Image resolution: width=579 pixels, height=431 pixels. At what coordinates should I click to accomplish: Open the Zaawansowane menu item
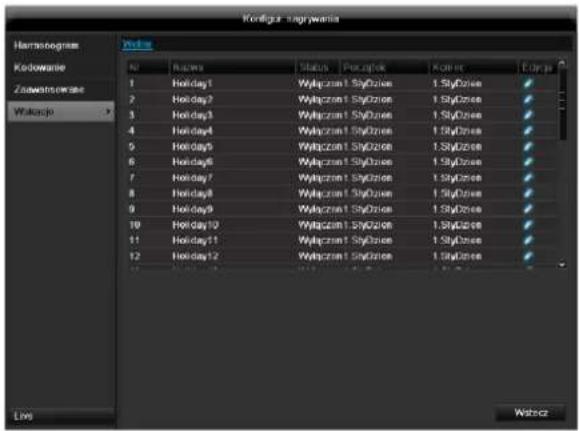pyautogui.click(x=61, y=89)
